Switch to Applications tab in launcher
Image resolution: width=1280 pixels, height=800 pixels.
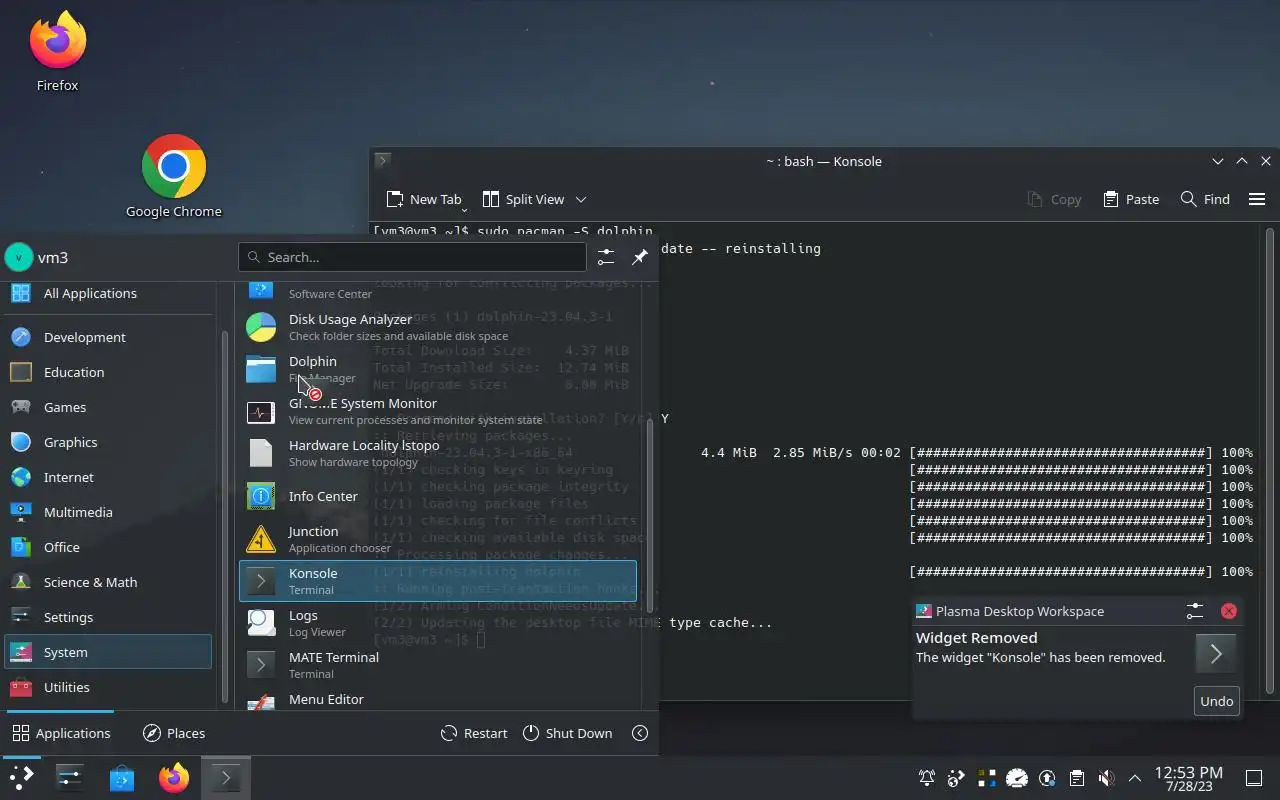pyautogui.click(x=61, y=733)
